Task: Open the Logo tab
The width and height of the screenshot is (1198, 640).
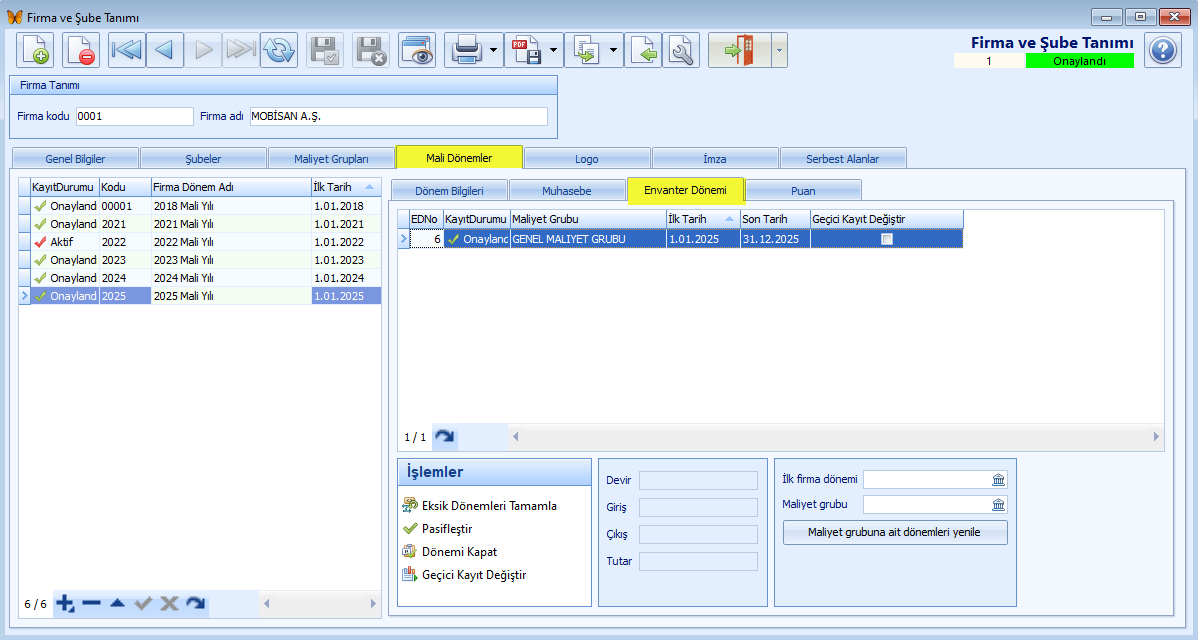Action: [x=587, y=159]
